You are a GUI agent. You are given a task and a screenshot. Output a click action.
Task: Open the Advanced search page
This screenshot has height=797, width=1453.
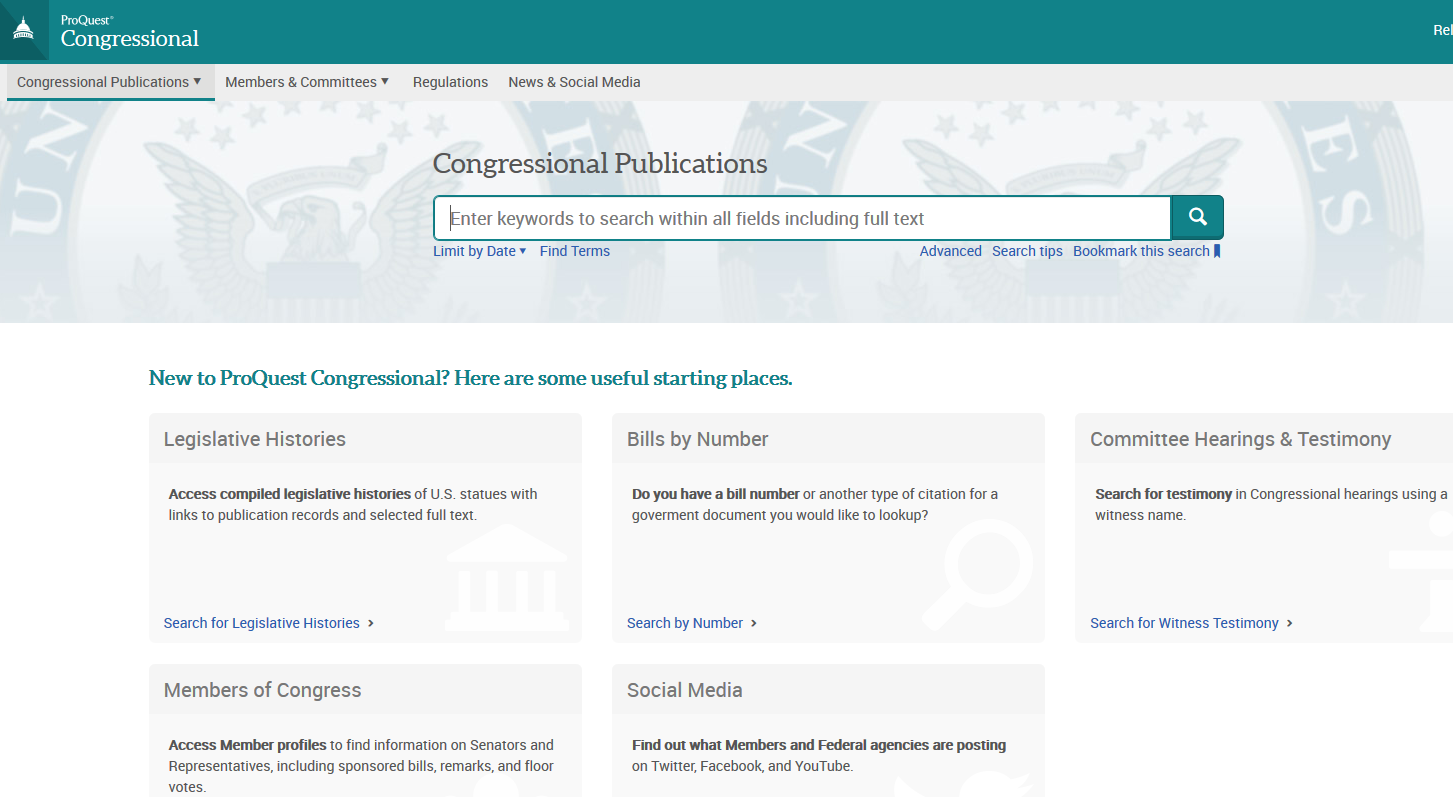pos(950,251)
